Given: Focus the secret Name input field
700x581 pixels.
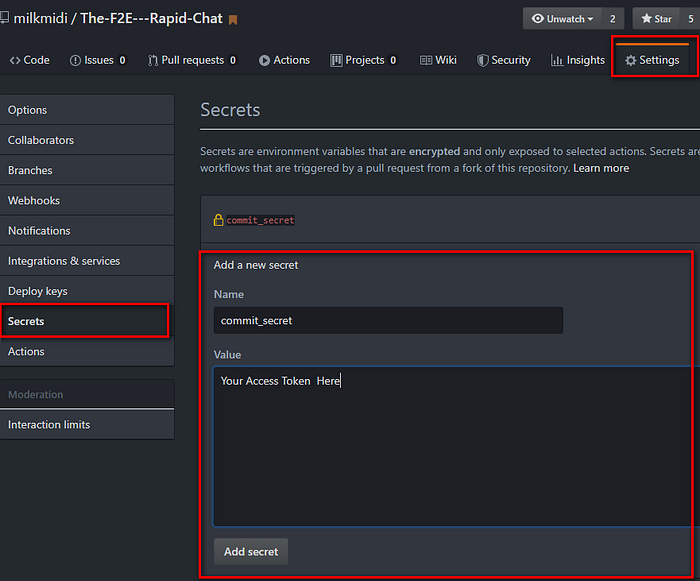Looking at the screenshot, I should (388, 320).
